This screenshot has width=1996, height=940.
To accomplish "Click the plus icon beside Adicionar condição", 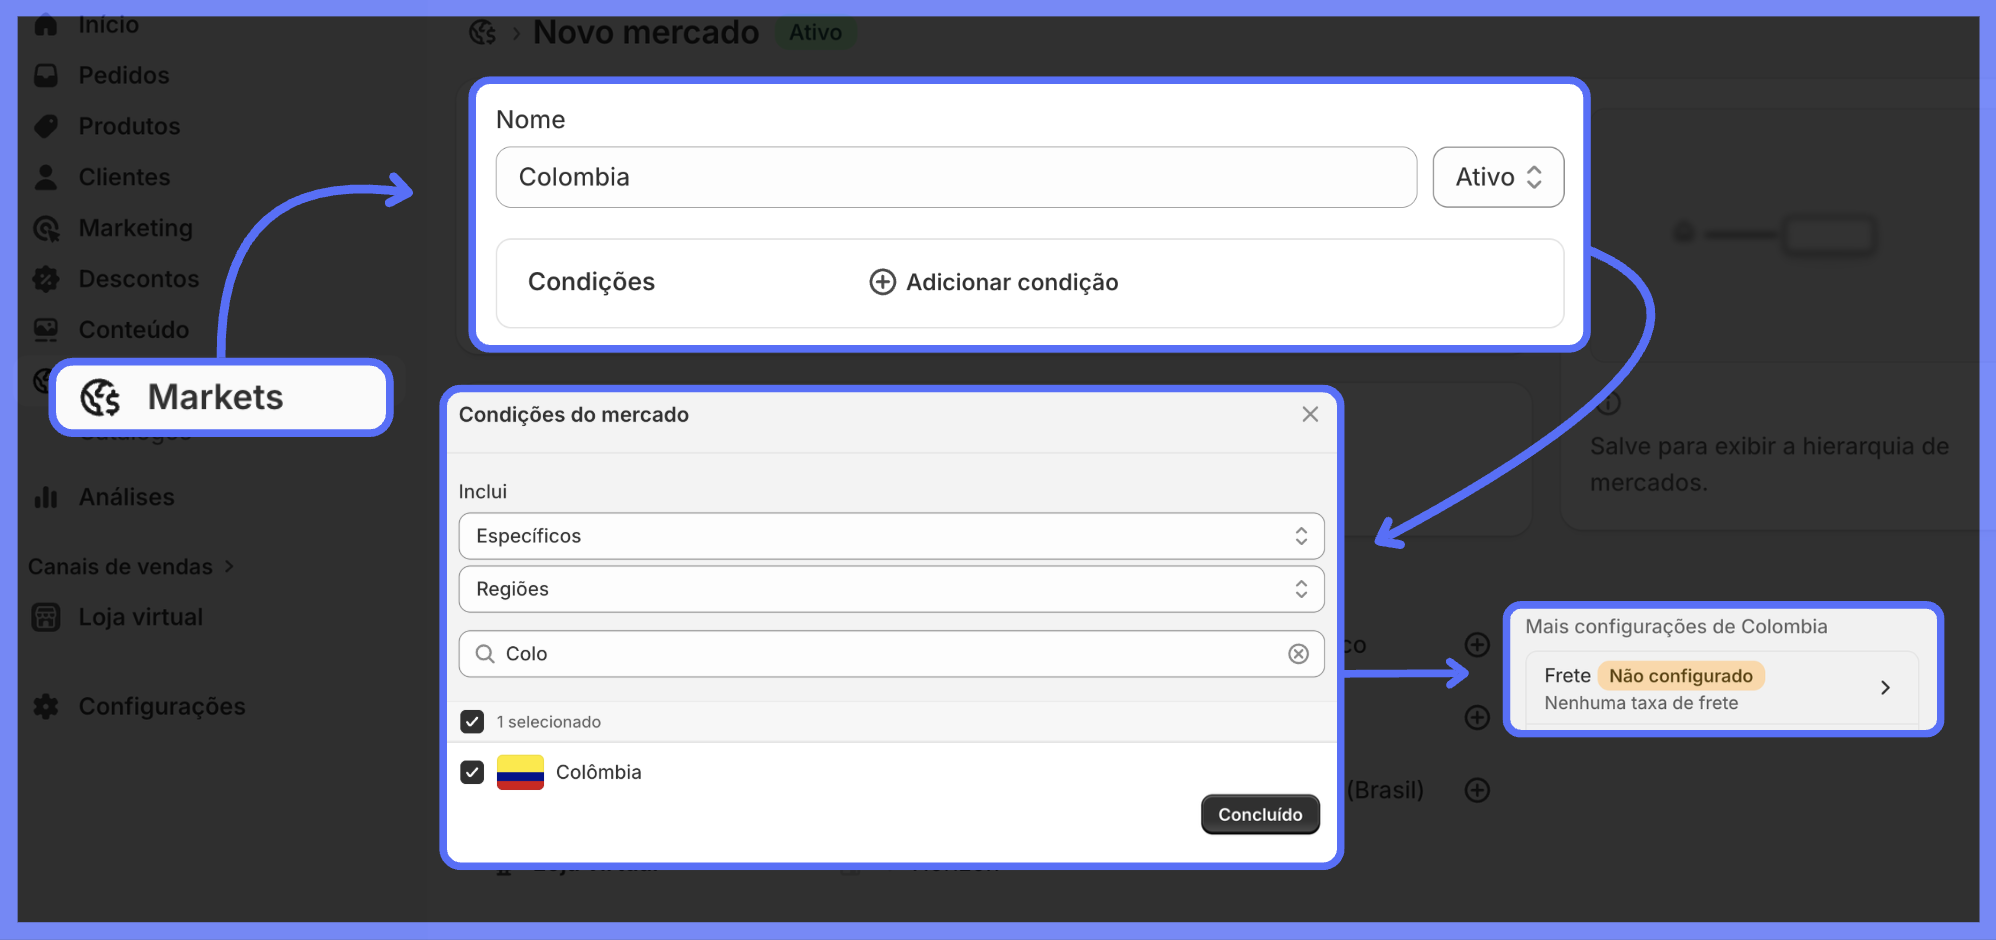I will 882,282.
